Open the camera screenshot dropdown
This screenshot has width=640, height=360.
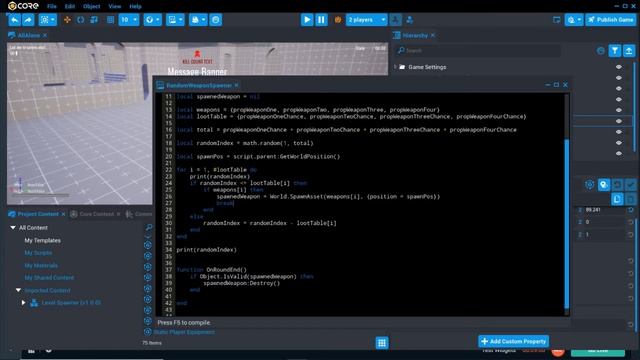point(198,20)
